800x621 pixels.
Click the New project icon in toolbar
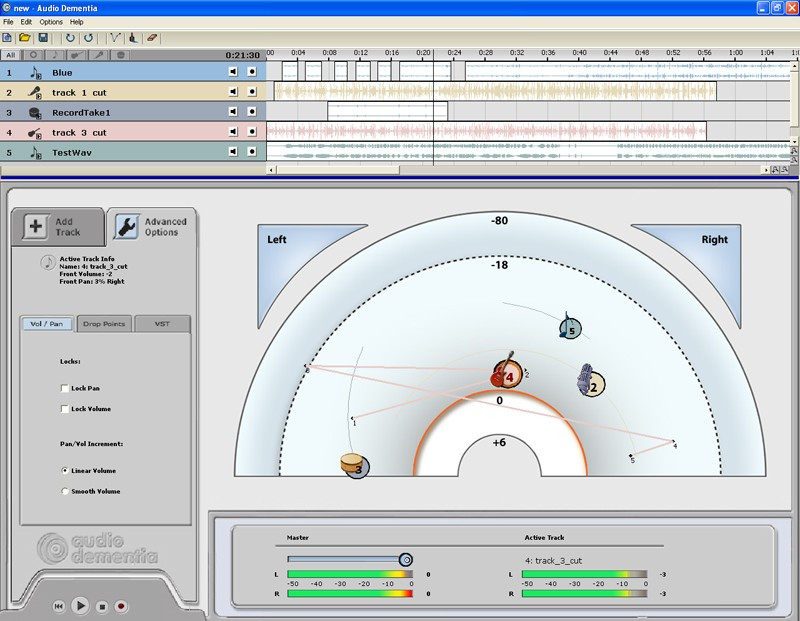pos(7,38)
